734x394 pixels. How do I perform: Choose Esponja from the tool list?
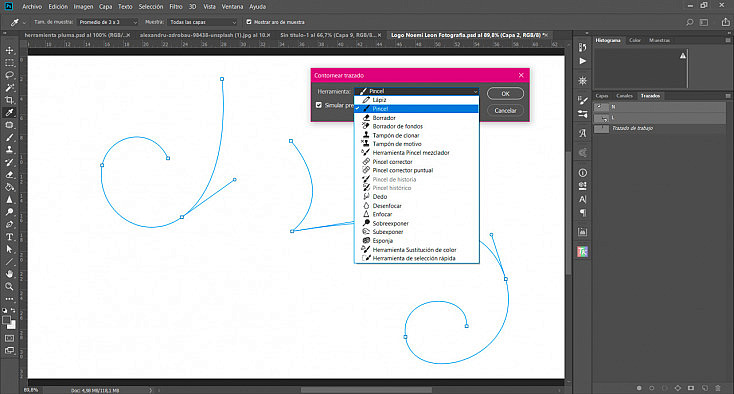(x=417, y=241)
